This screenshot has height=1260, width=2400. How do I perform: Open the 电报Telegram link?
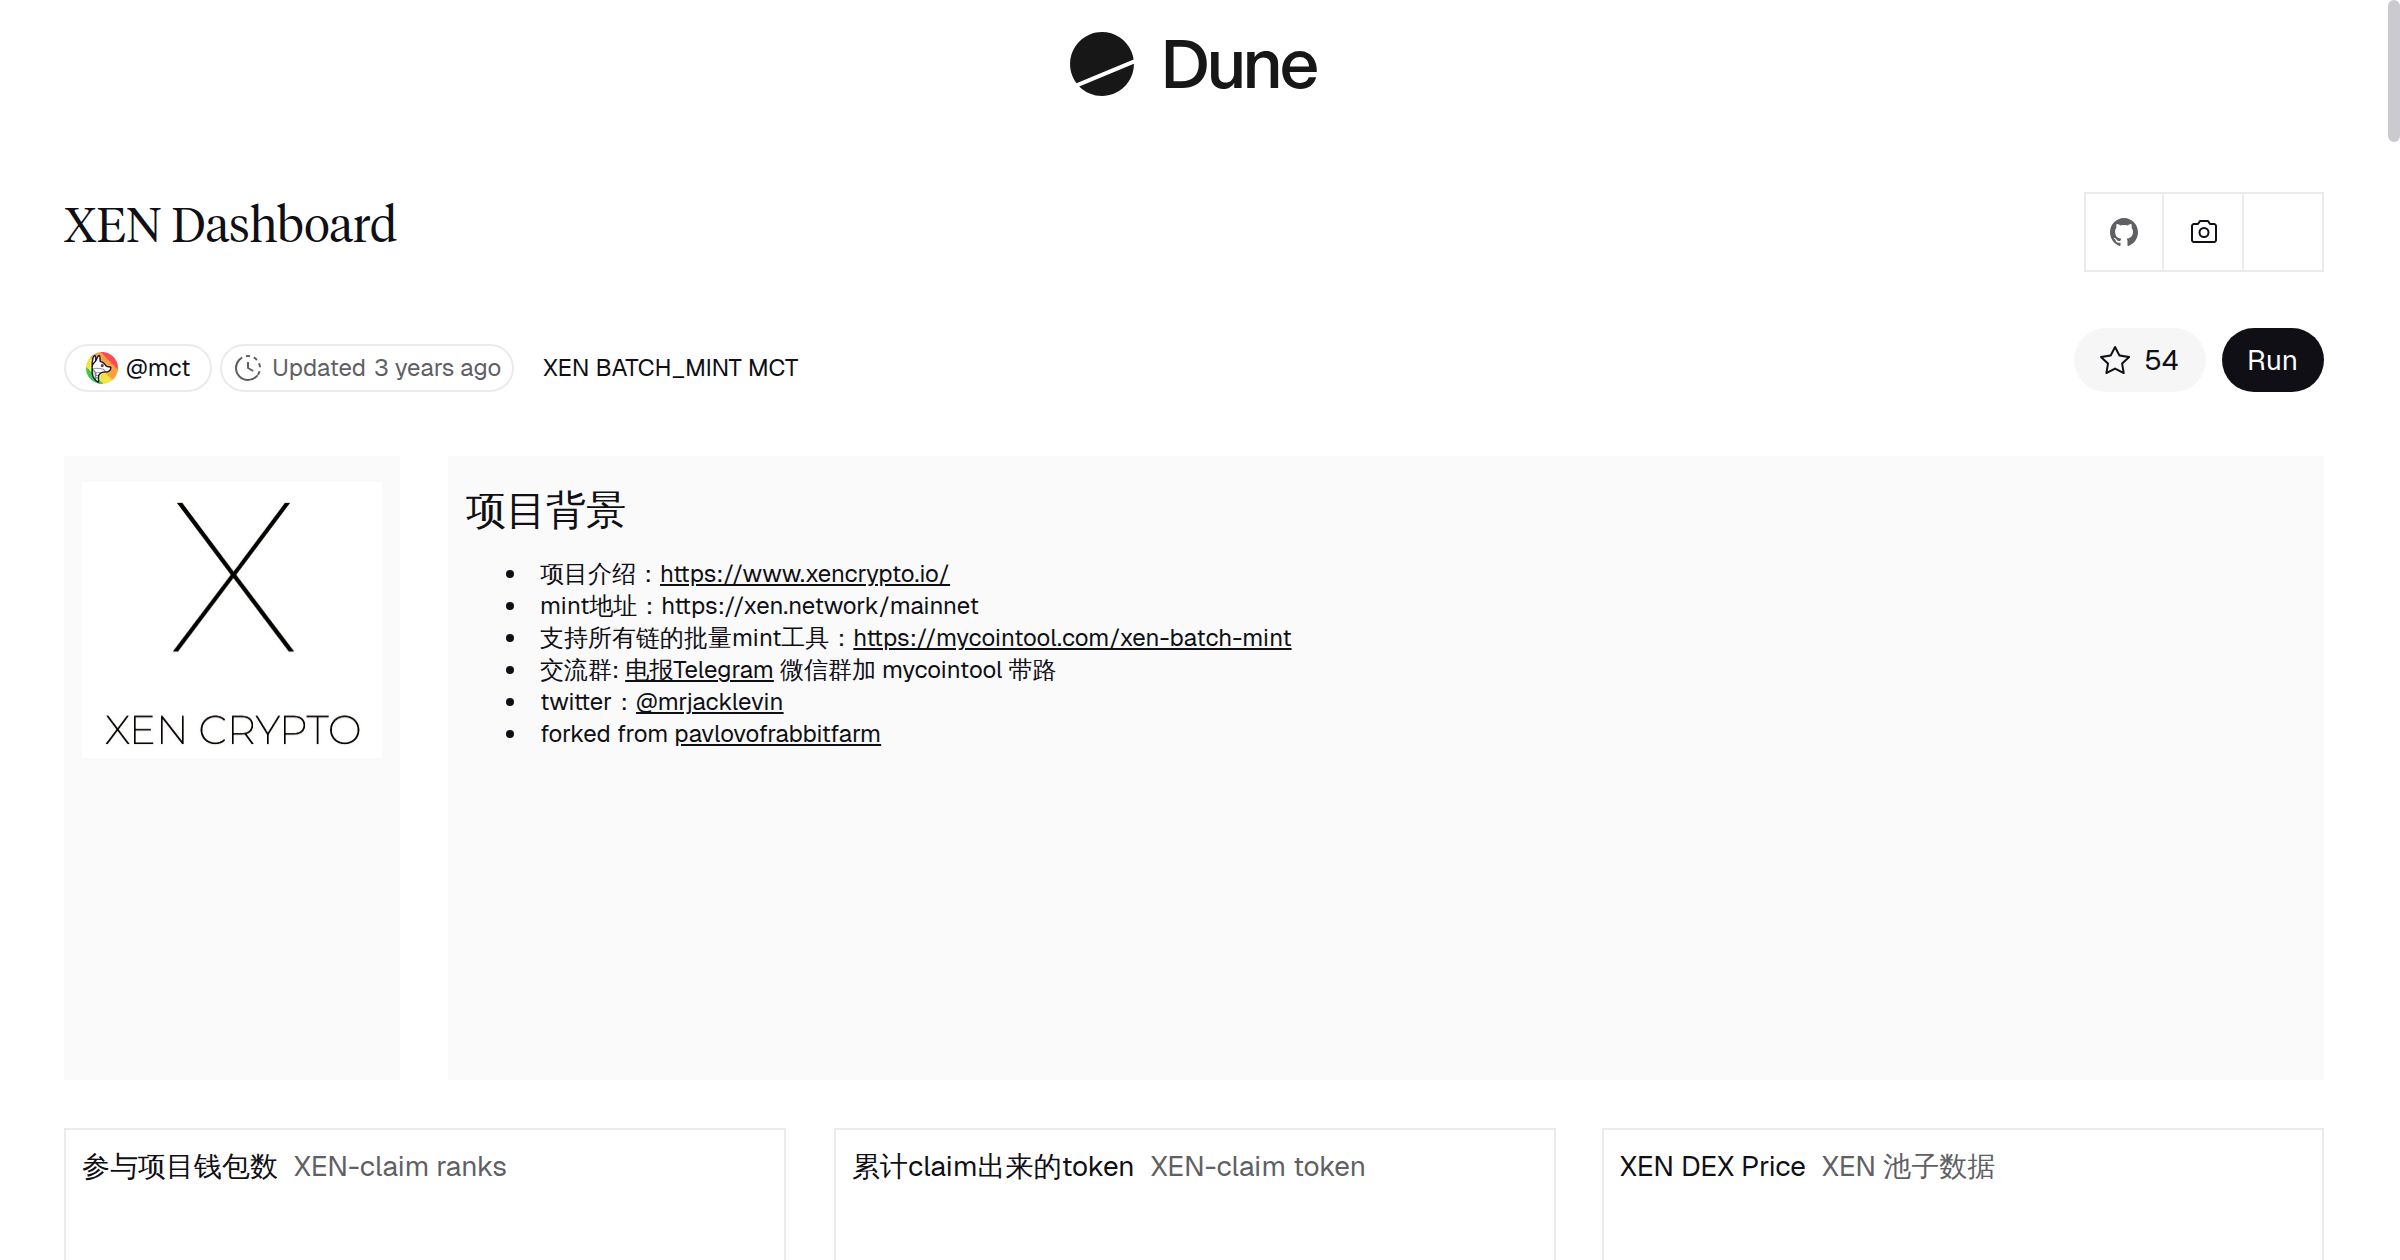click(x=698, y=670)
